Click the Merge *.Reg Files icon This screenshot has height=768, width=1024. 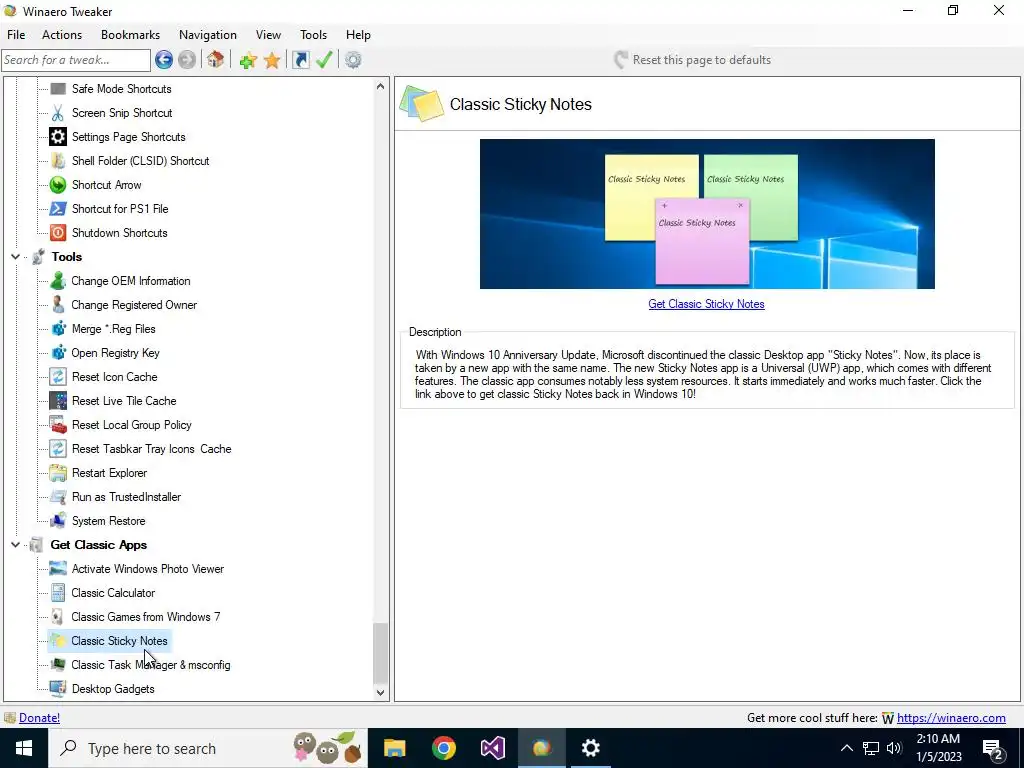click(58, 328)
